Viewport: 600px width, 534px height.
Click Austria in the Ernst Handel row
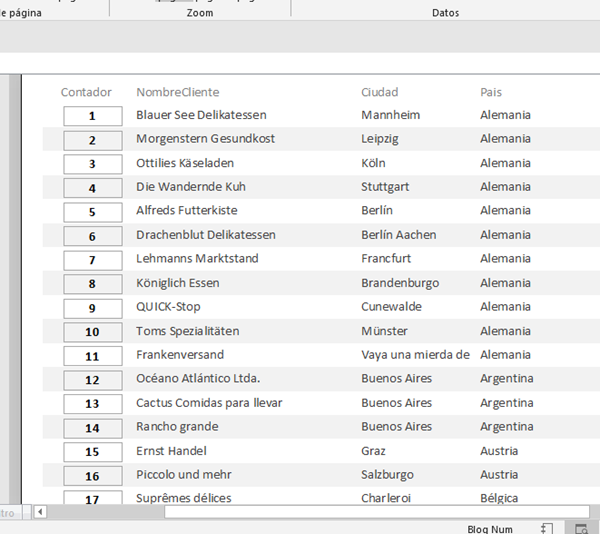499,451
